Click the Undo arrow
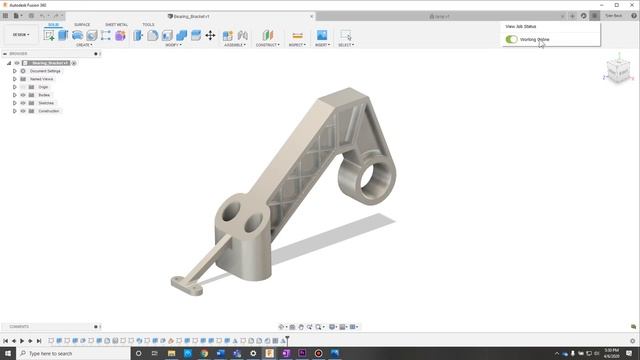The width and height of the screenshot is (640, 360). [42, 16]
